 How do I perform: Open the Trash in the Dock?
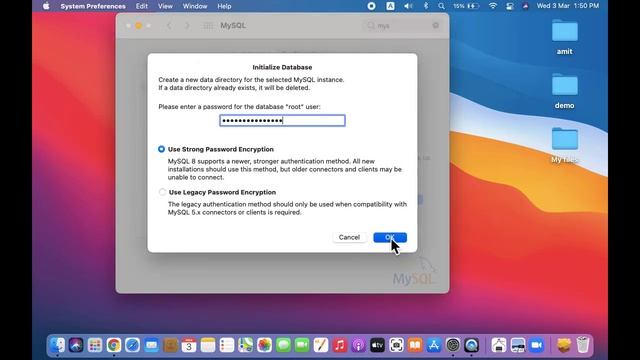click(x=583, y=345)
